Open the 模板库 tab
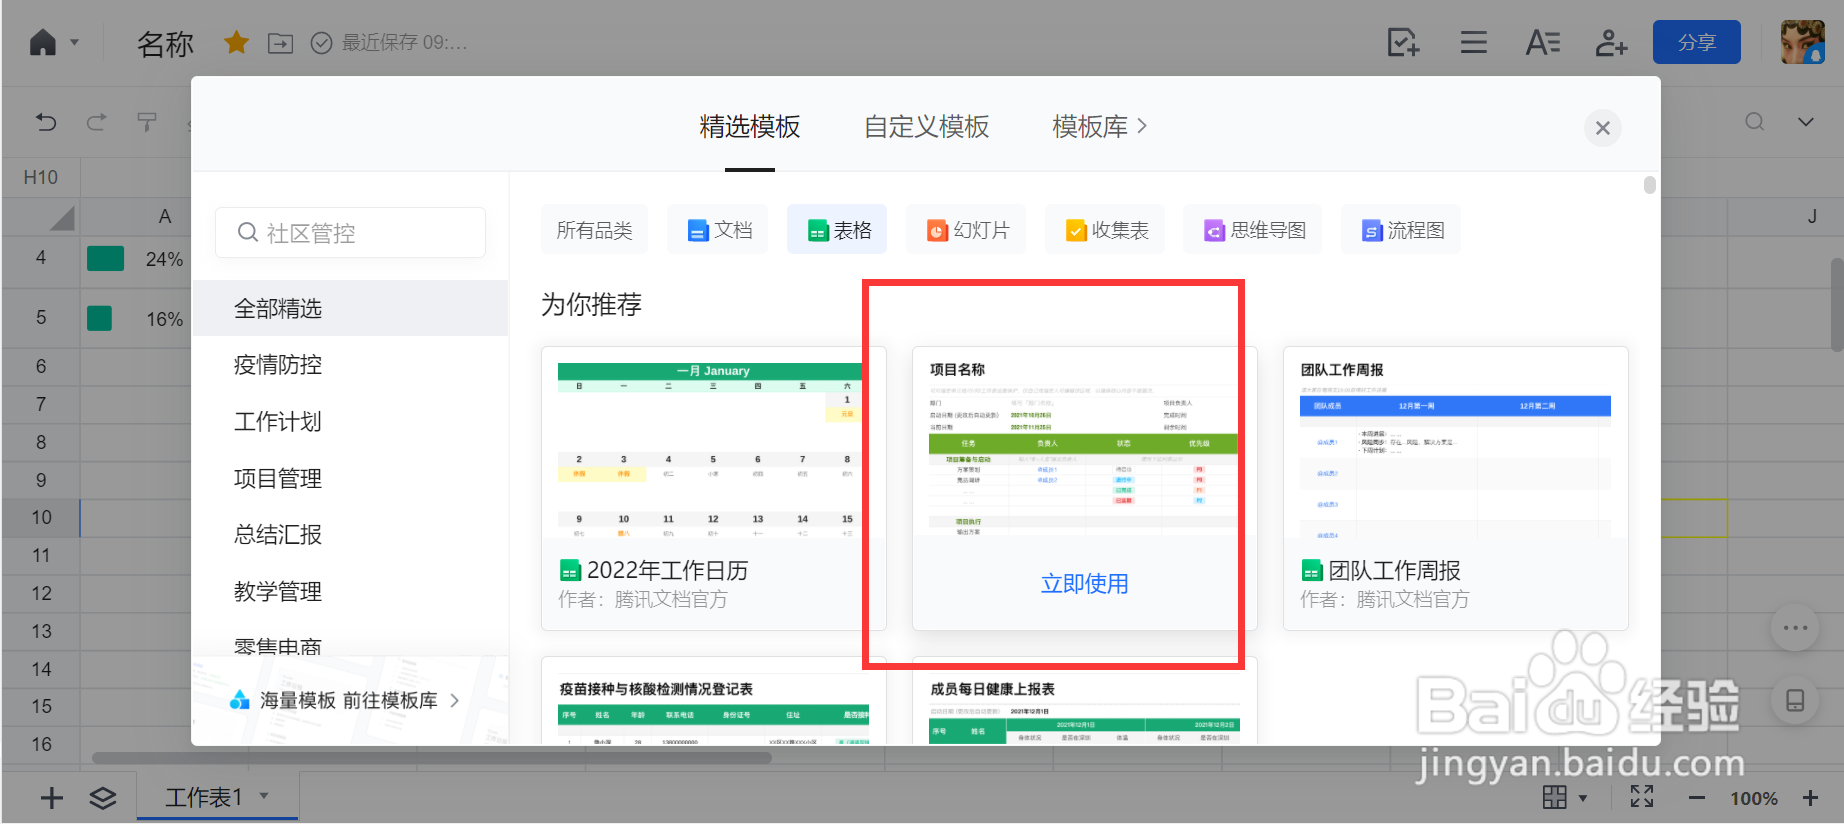The image size is (1844, 826). point(1099,127)
